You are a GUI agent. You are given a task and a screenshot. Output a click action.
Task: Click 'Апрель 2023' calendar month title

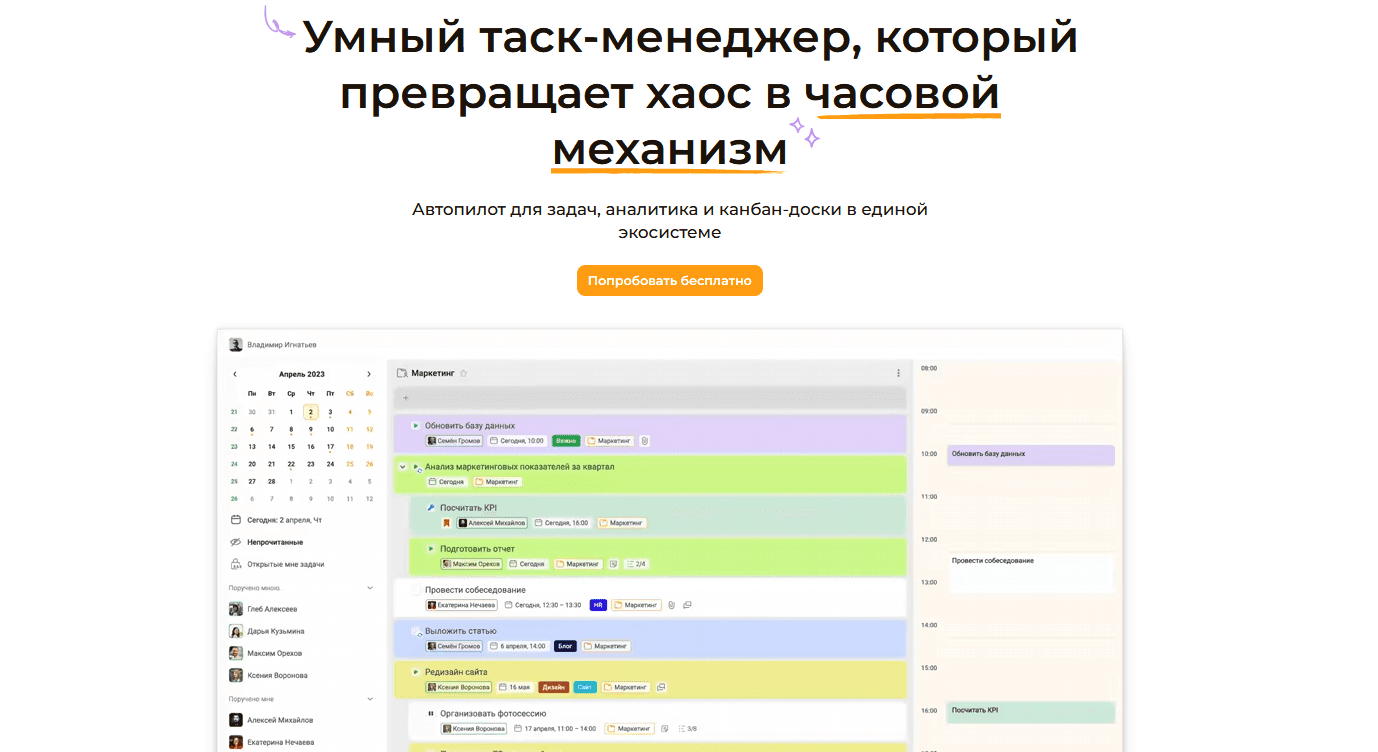click(x=302, y=374)
